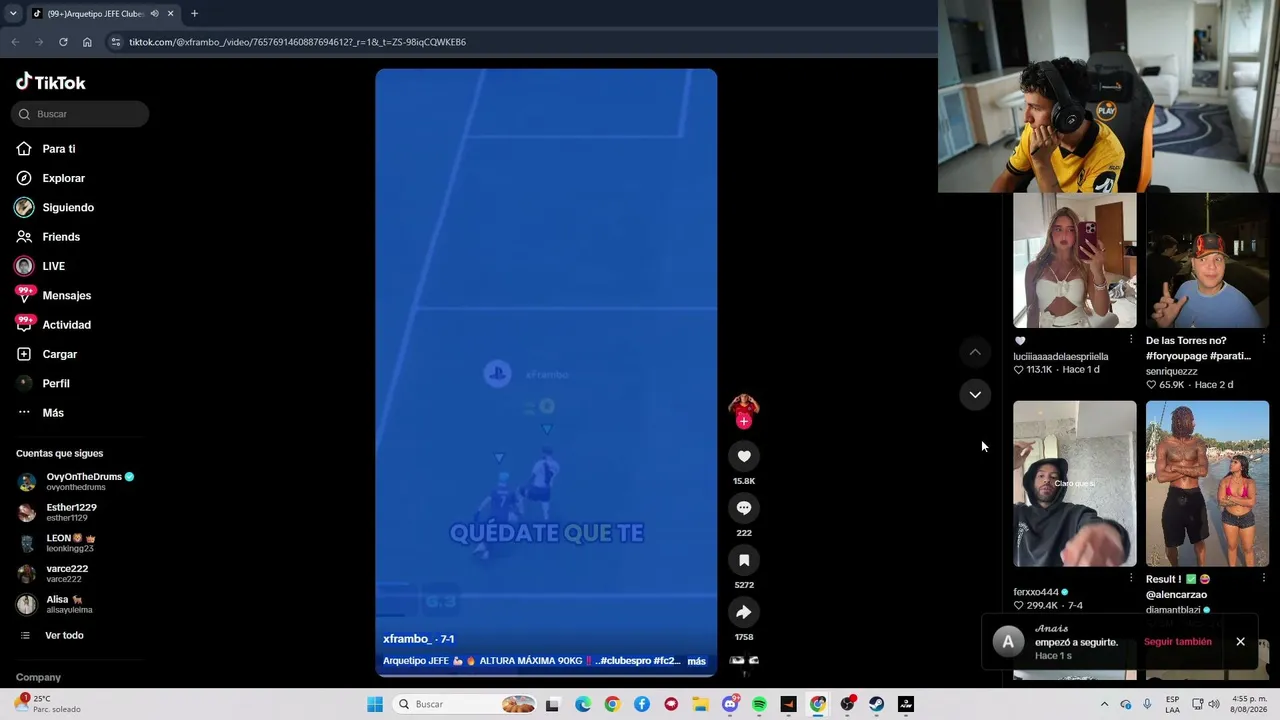Reload the TikTok page
This screenshot has height=720, width=1280.
click(x=63, y=42)
